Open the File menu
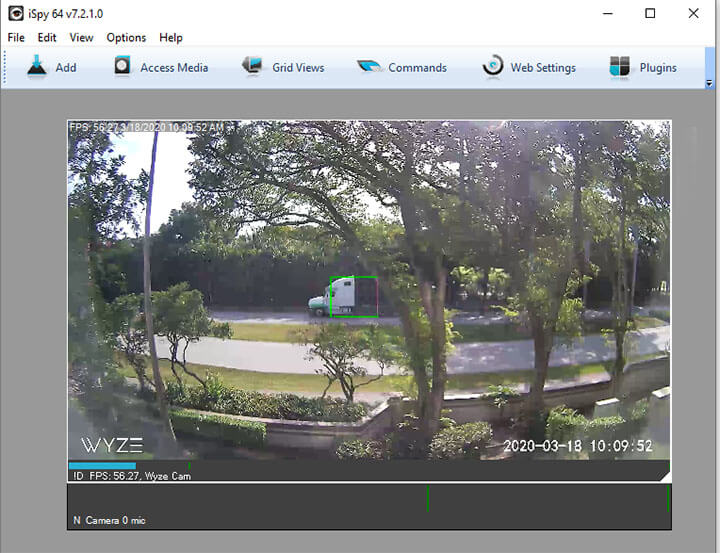This screenshot has height=553, width=720. 16,38
